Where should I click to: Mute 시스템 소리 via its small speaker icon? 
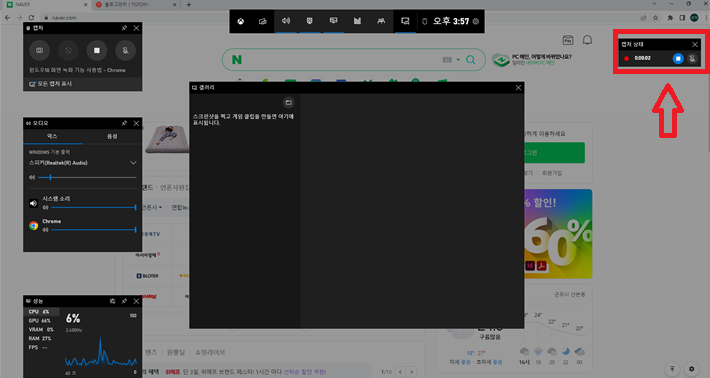pyautogui.click(x=45, y=207)
